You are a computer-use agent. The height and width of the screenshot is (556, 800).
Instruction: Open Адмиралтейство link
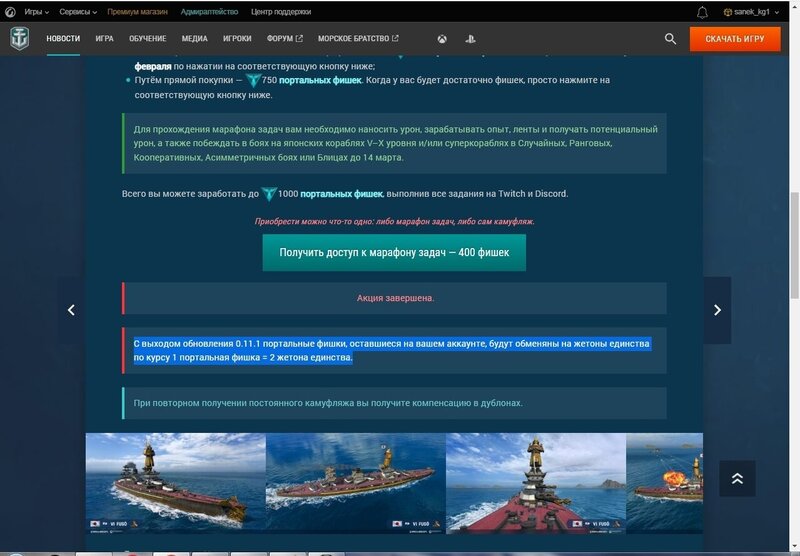point(209,12)
